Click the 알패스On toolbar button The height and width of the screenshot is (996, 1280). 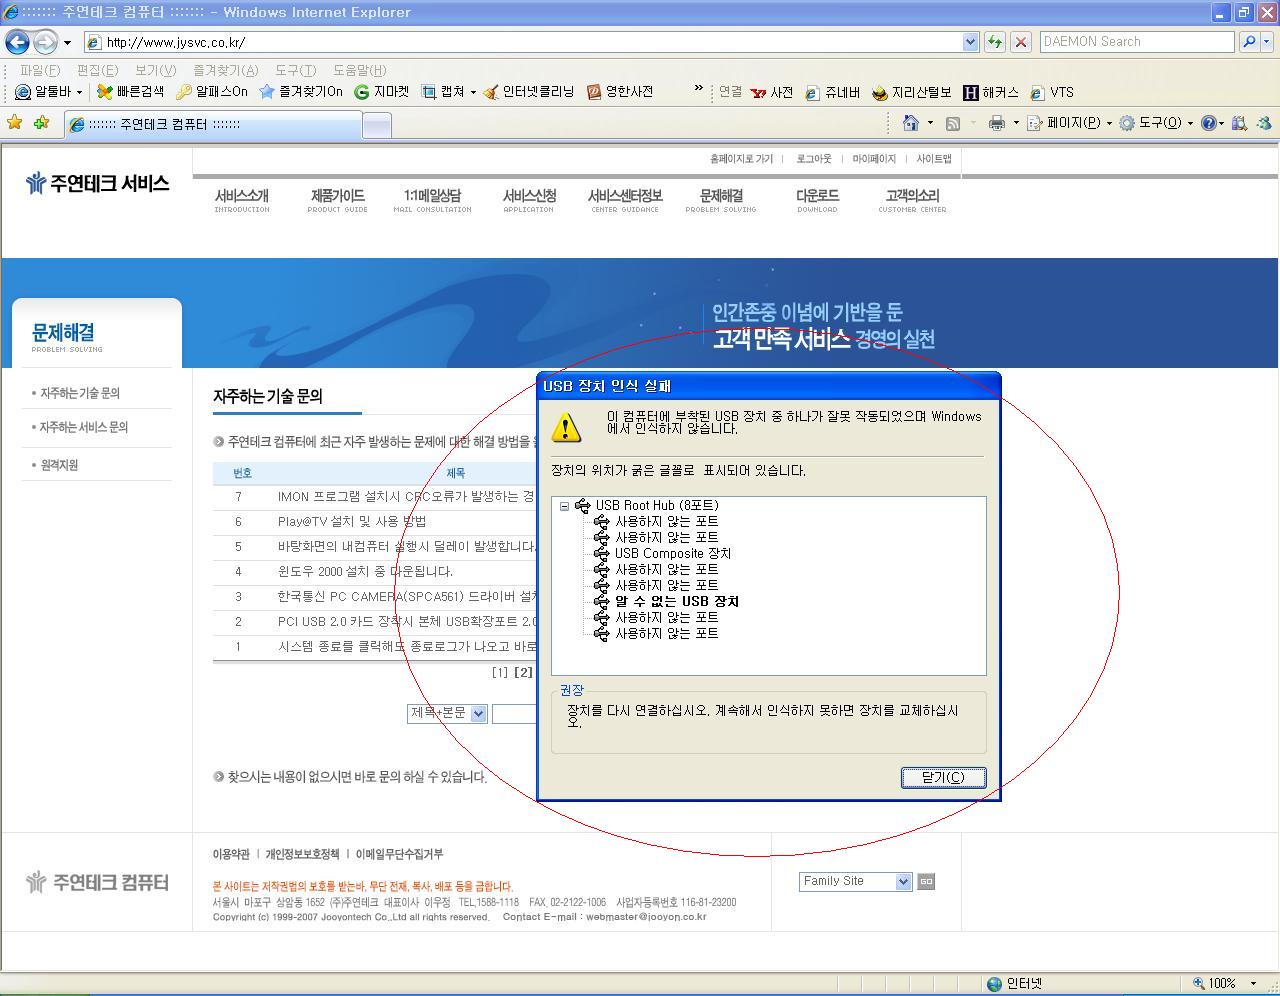(x=212, y=92)
